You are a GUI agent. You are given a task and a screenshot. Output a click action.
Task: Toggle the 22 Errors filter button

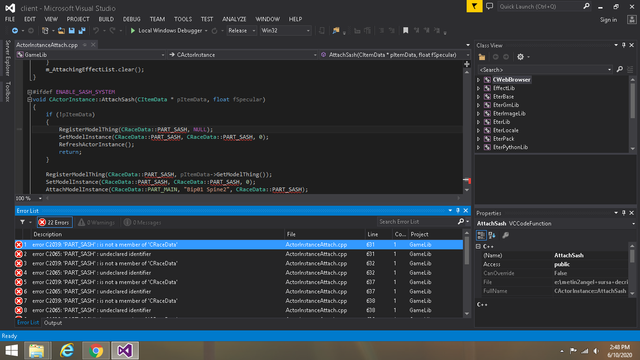click(x=55, y=222)
